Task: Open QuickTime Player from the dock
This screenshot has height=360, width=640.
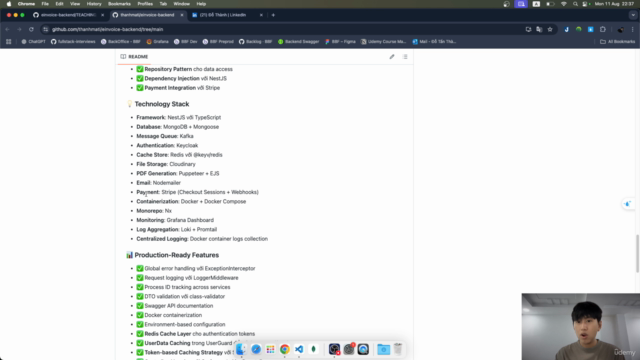Action: tap(363, 349)
